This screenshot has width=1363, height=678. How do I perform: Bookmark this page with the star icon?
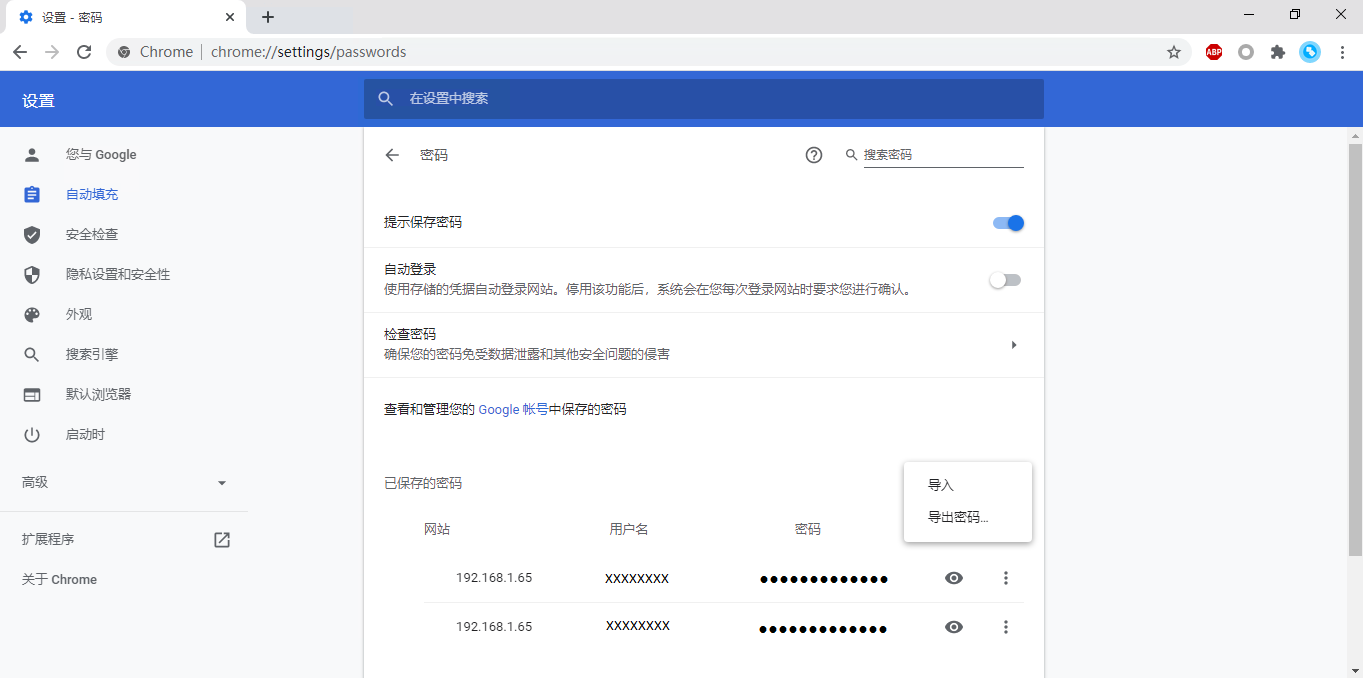point(1174,52)
